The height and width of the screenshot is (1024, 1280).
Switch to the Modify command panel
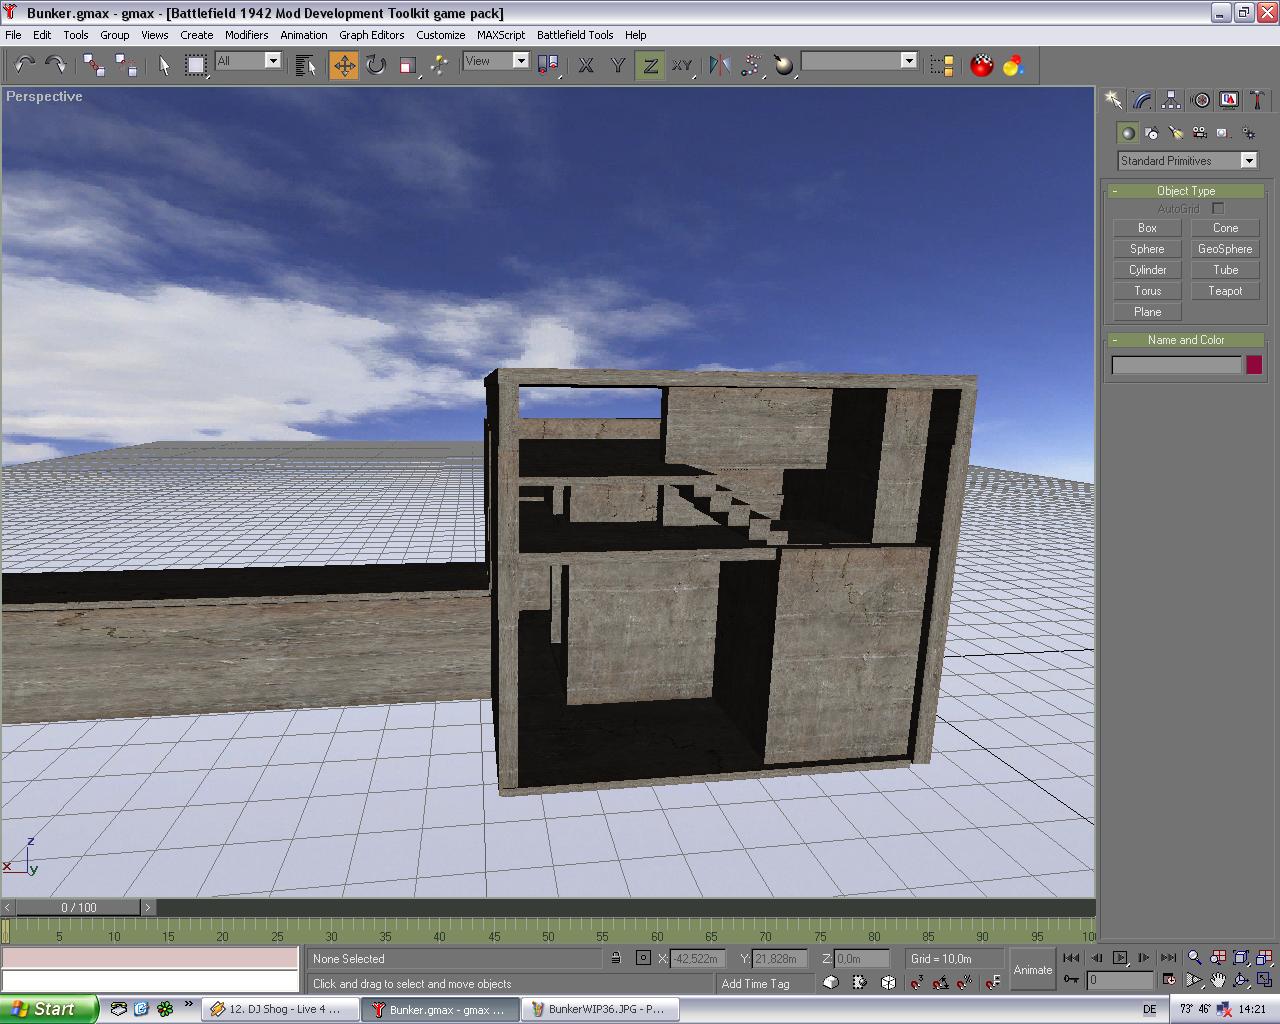[x=1142, y=100]
